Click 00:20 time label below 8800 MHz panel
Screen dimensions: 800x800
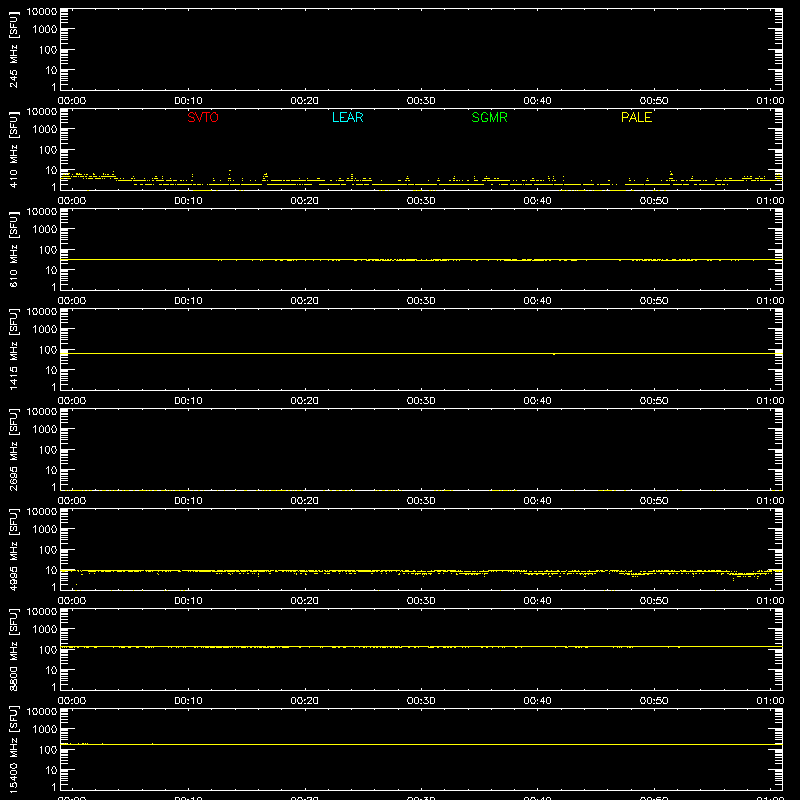click(305, 701)
